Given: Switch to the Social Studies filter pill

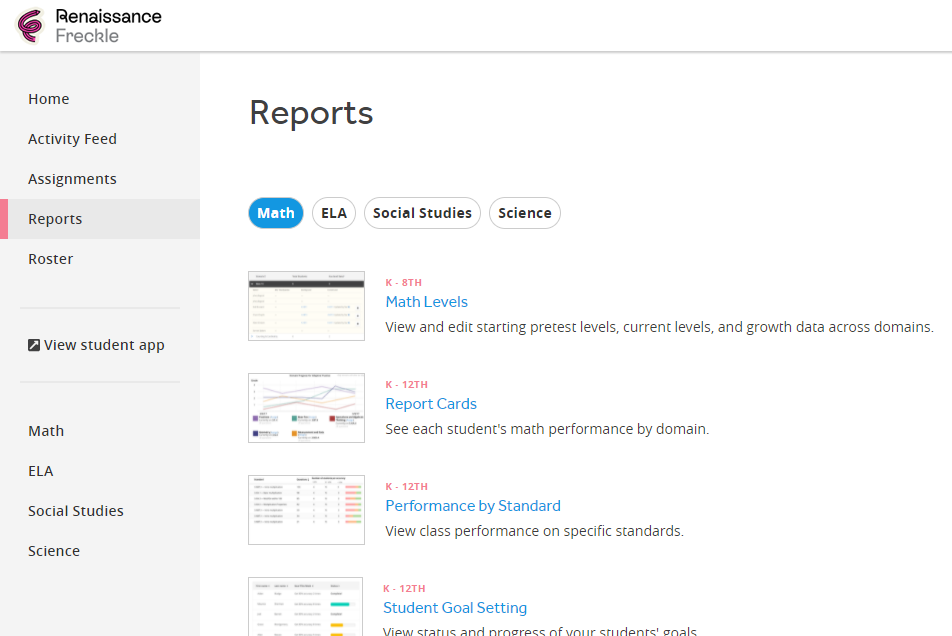Looking at the screenshot, I should tap(423, 213).
